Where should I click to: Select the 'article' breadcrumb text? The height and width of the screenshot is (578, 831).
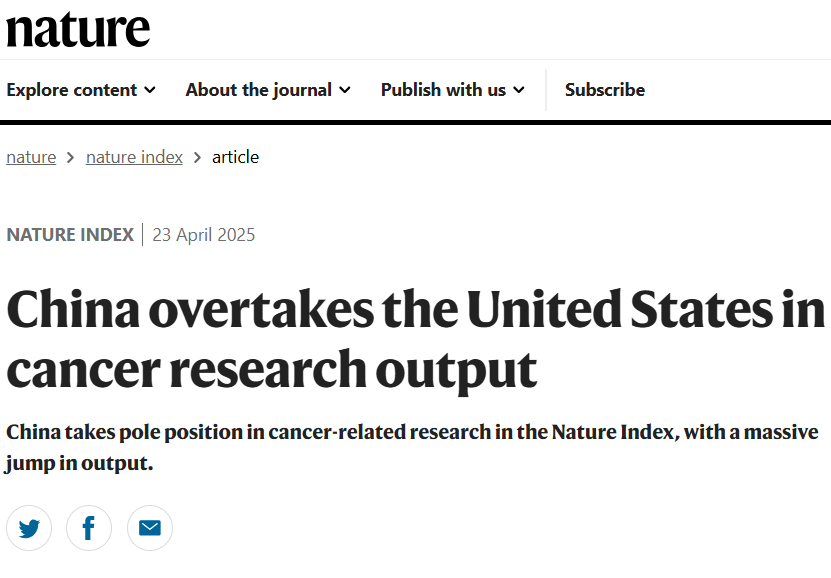point(235,157)
